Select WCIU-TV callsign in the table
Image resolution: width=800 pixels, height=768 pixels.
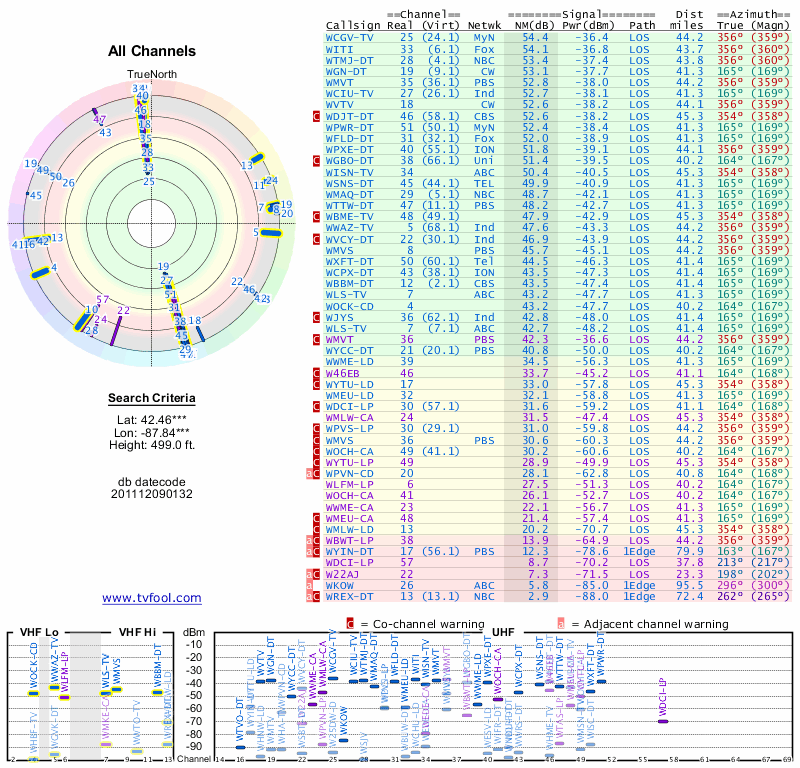[349, 94]
